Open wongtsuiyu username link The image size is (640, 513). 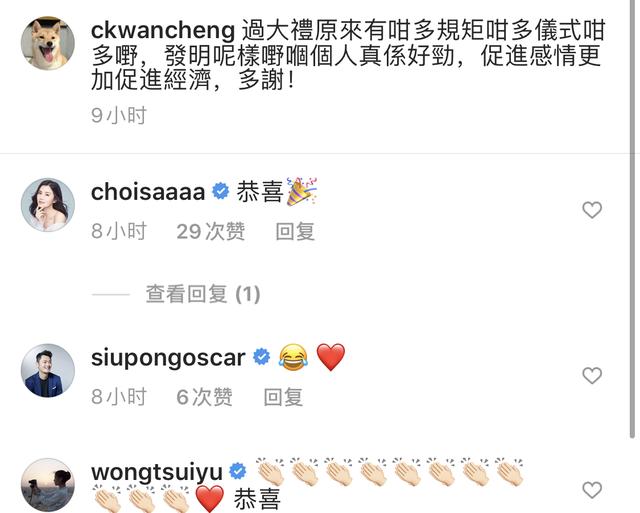[x=157, y=473]
